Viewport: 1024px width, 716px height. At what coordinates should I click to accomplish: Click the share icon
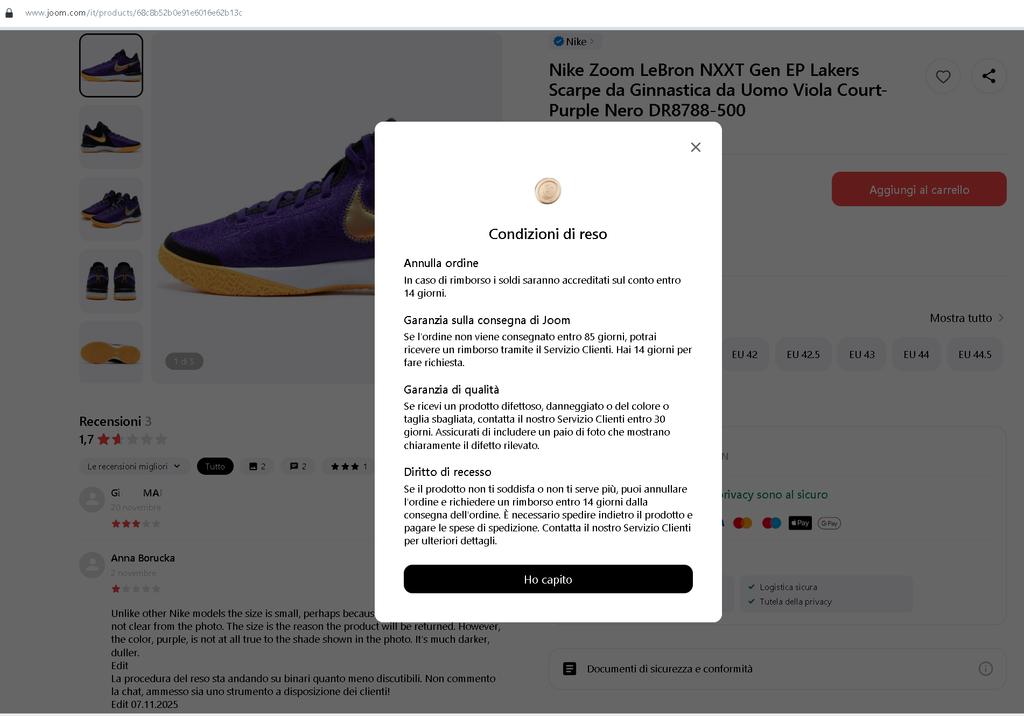click(x=989, y=76)
